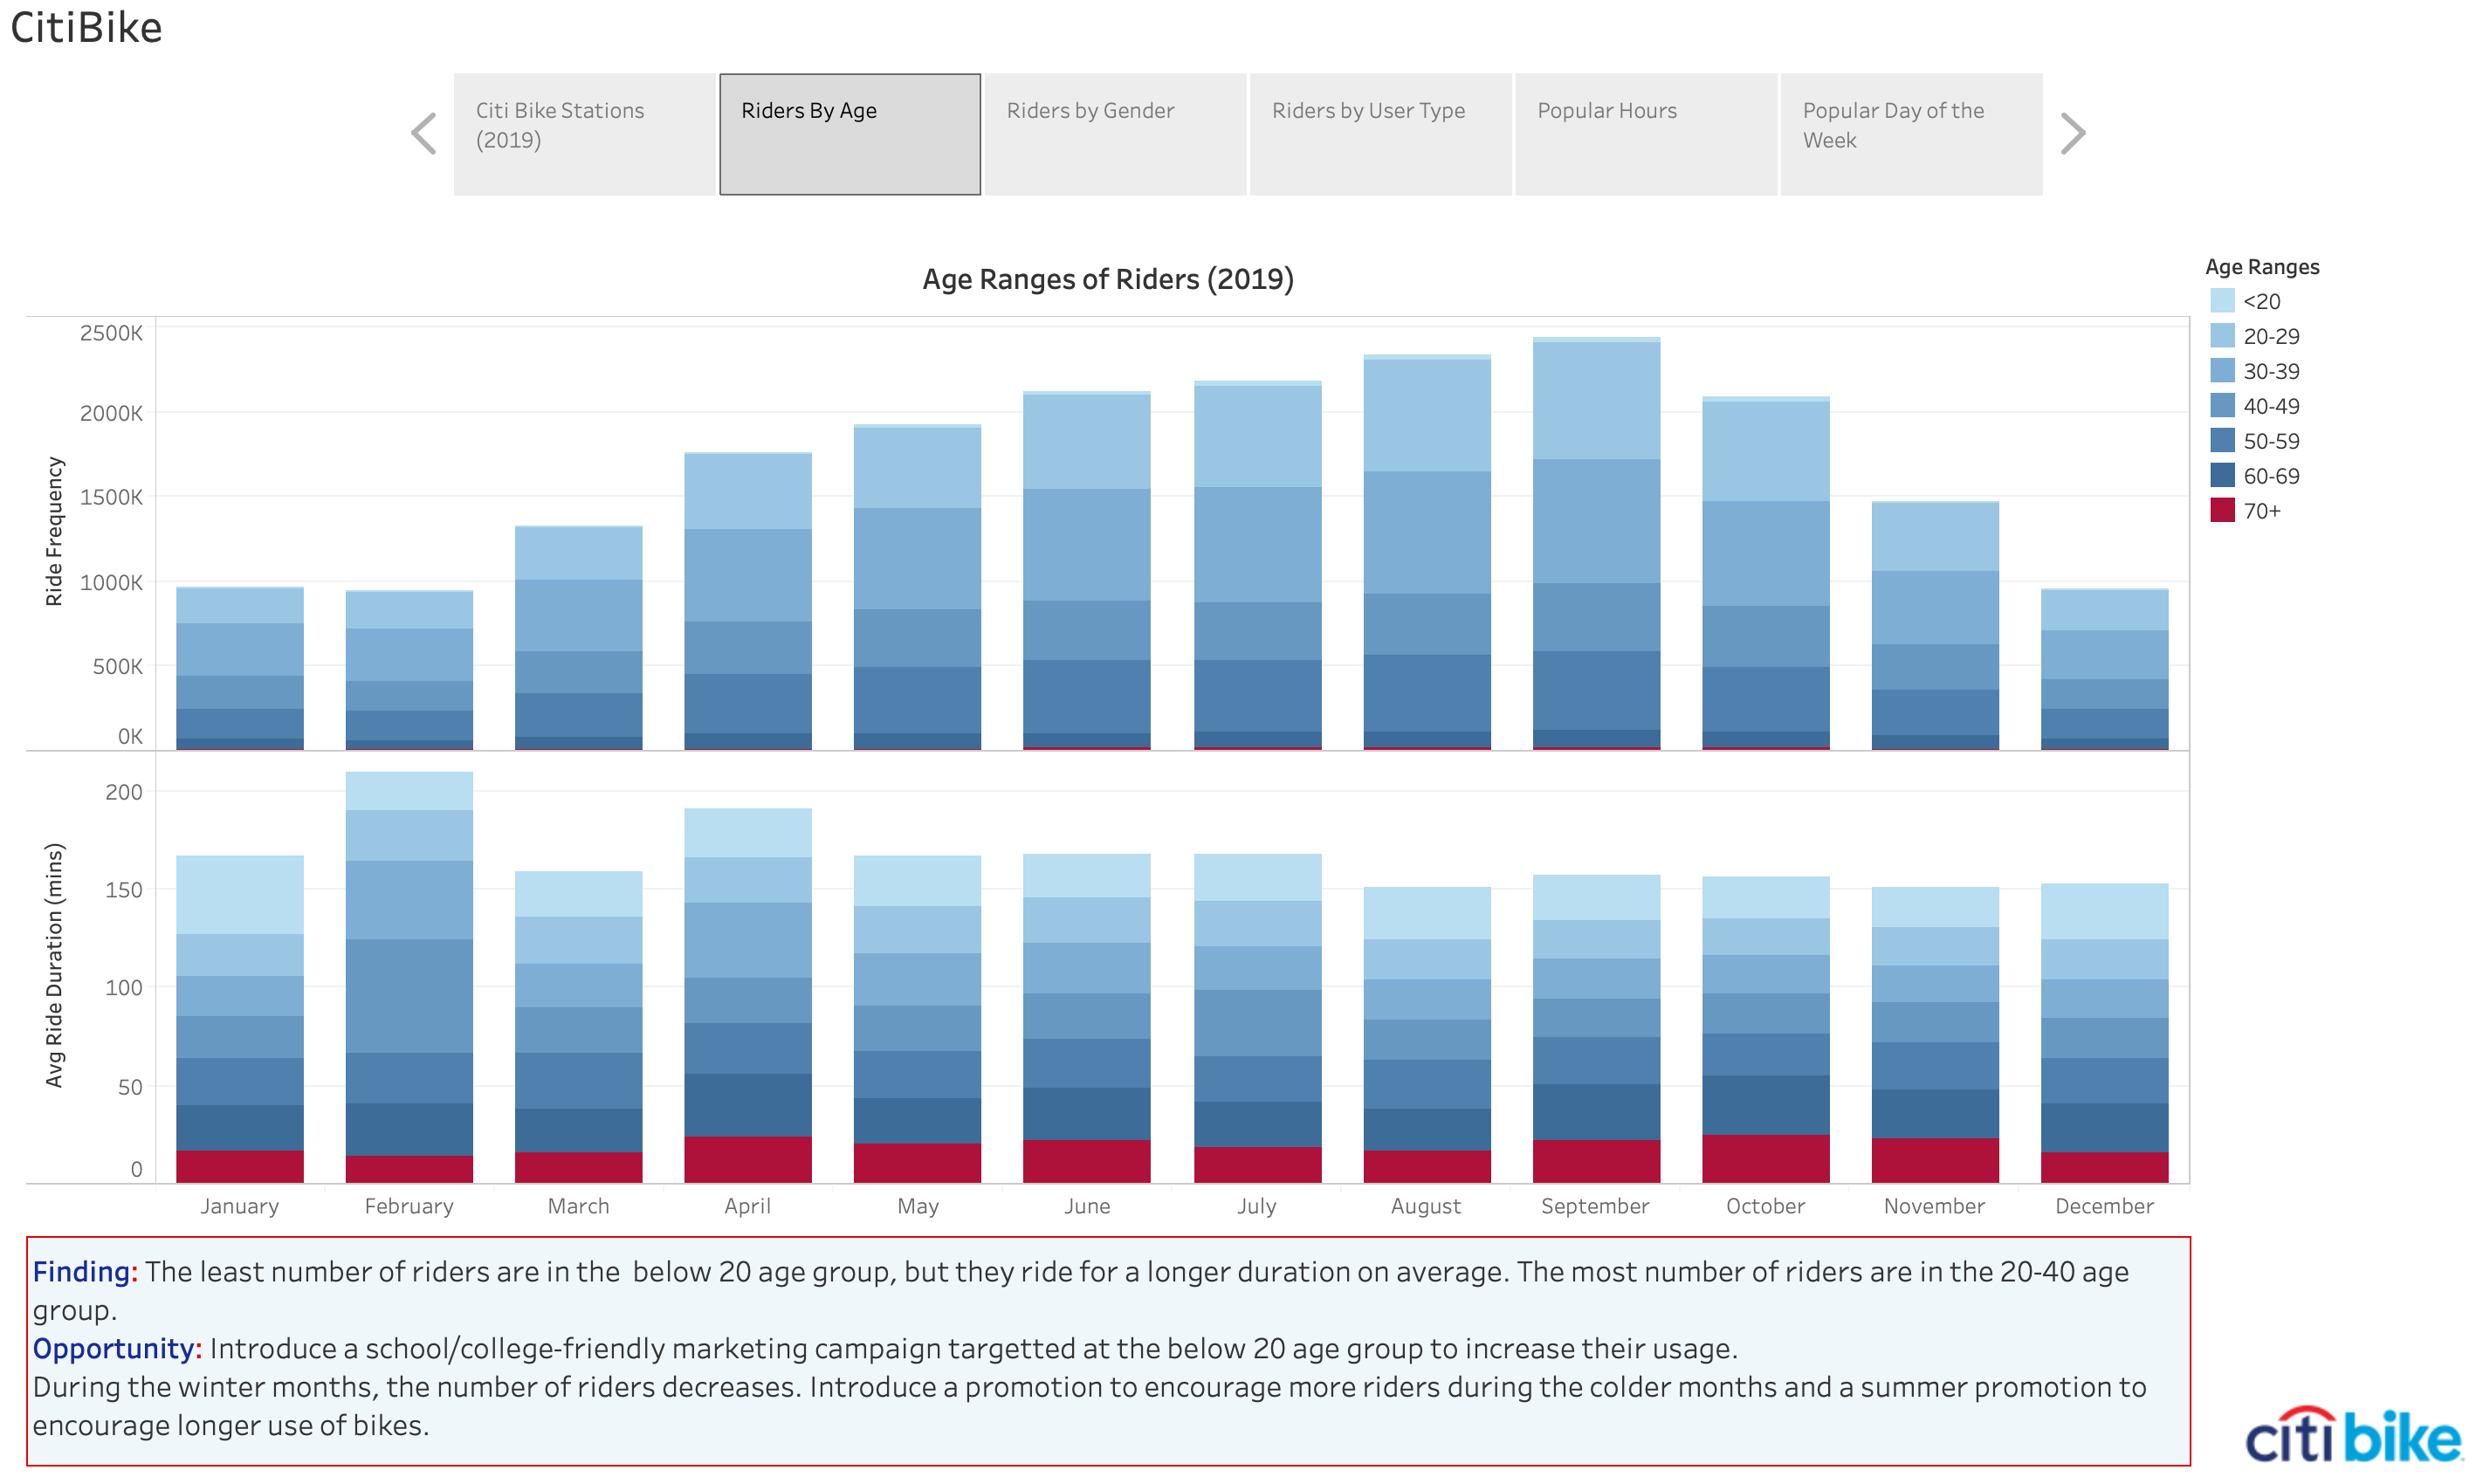Open the Riders by User Type tab
Viewport: 2490px width, 1484px height.
tap(1381, 134)
